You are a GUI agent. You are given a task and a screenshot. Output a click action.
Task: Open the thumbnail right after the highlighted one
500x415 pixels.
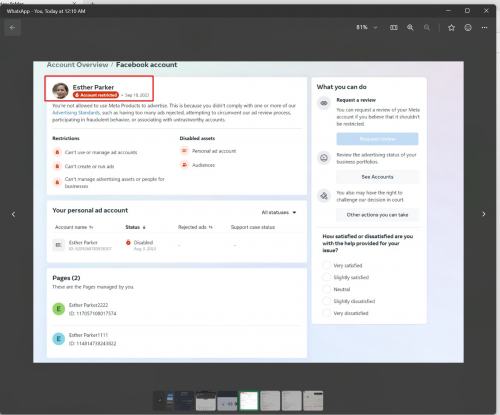[270, 401]
